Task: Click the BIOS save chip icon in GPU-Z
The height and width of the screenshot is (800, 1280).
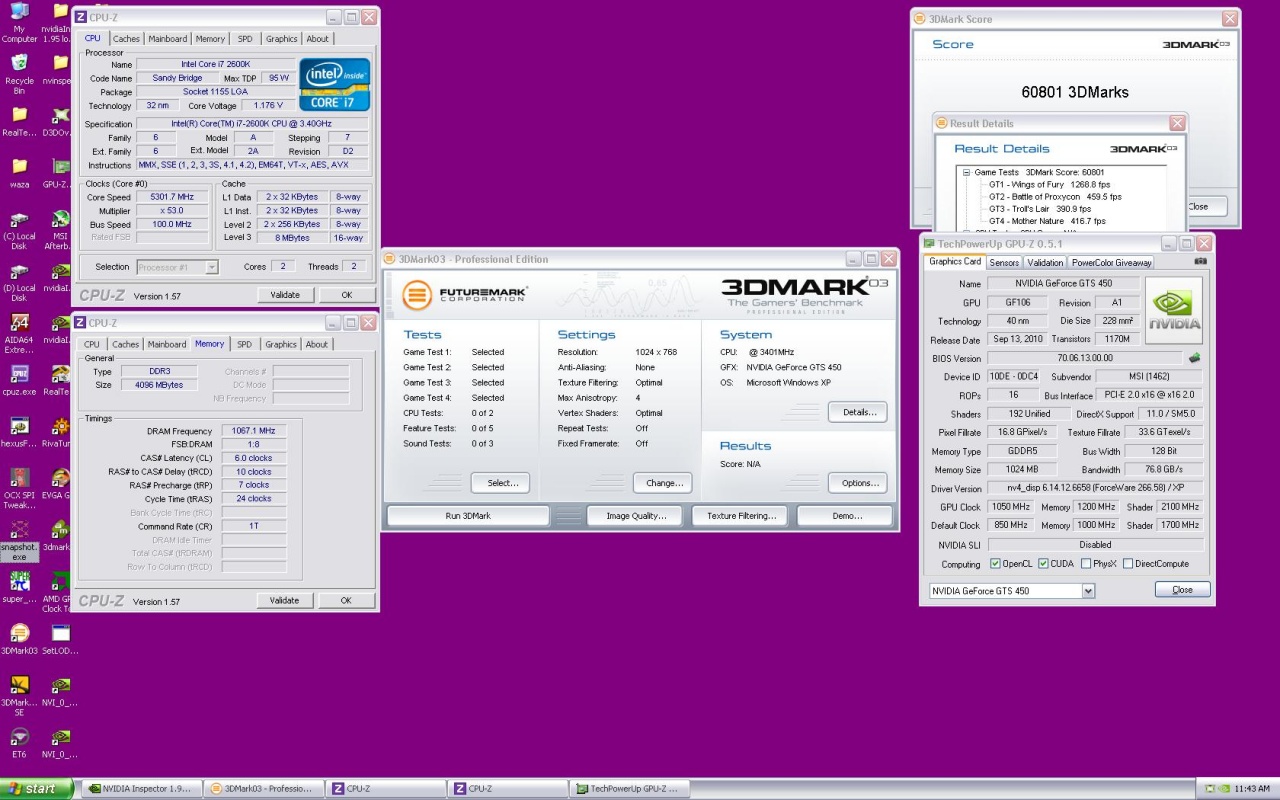Action: pos(1193,358)
